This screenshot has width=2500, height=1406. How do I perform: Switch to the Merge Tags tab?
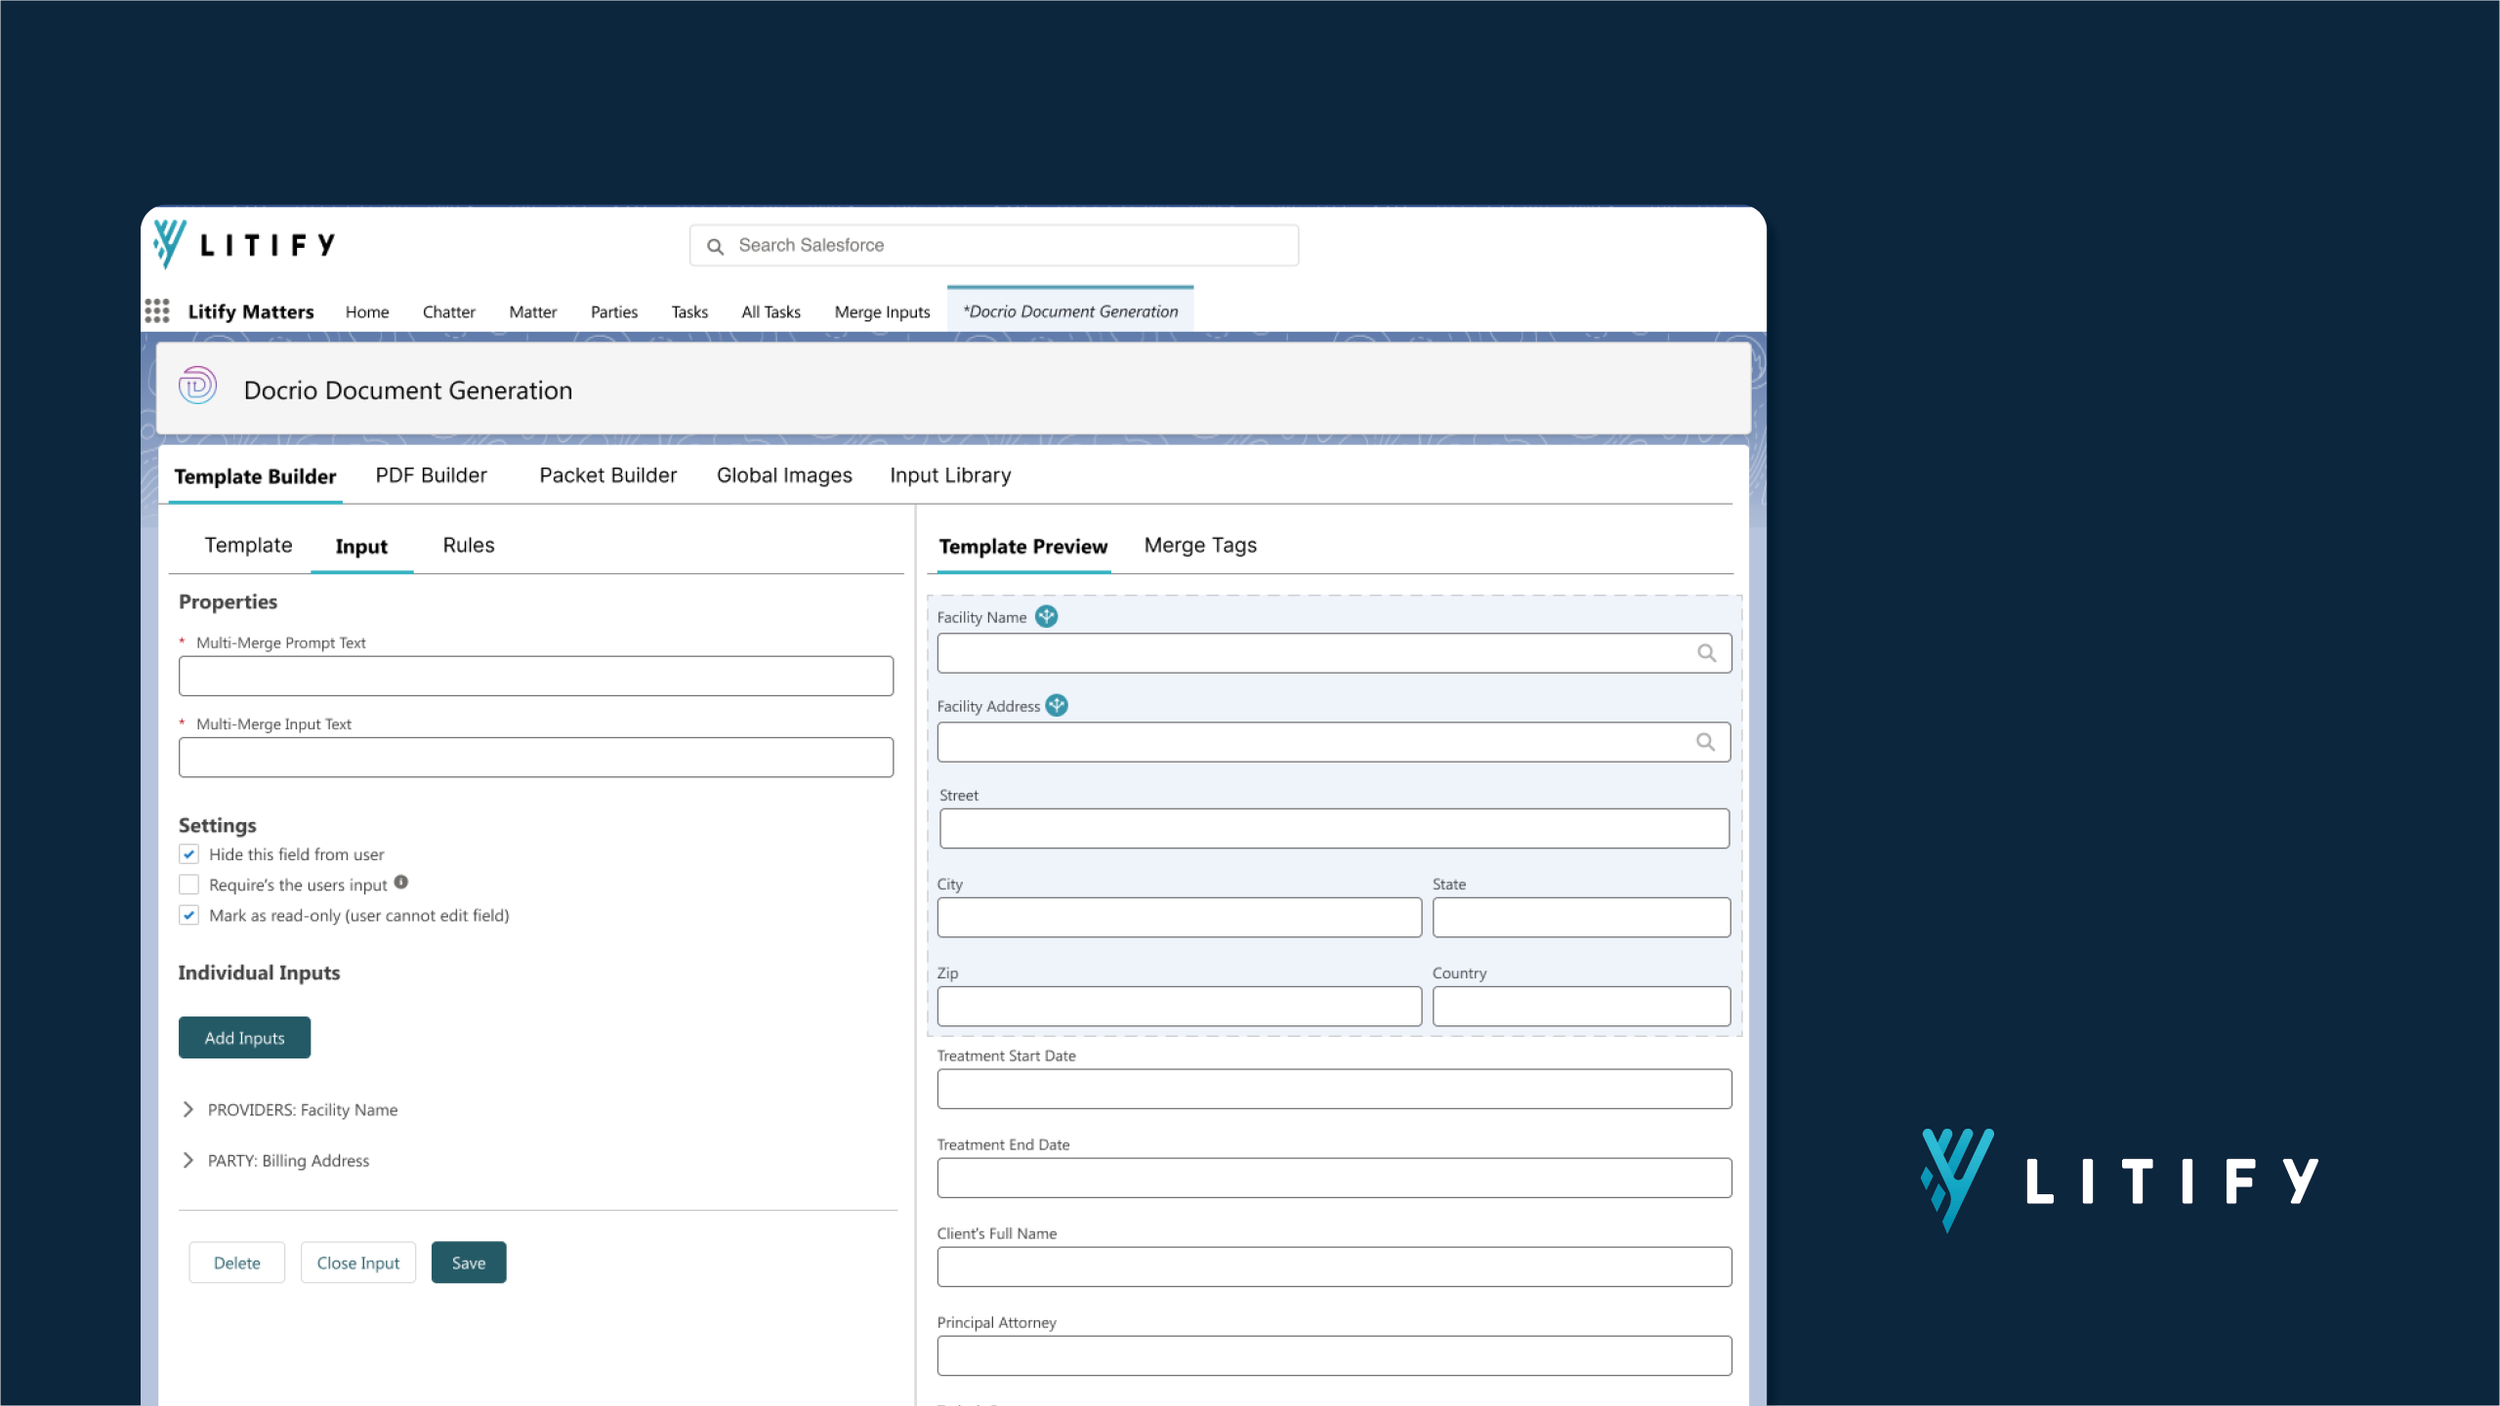click(x=1200, y=546)
